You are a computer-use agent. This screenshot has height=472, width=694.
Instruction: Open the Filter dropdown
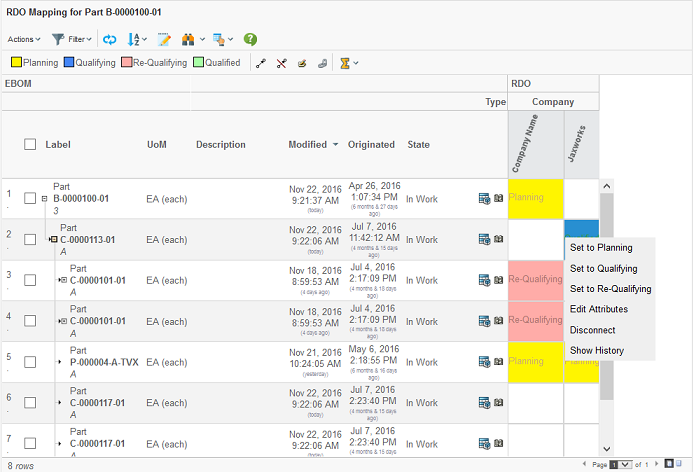click(72, 39)
